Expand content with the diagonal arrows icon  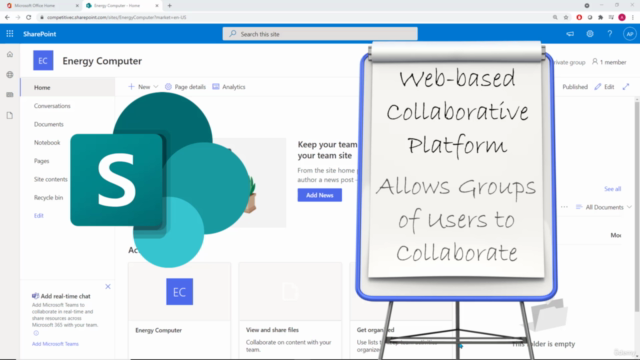pyautogui.click(x=626, y=87)
